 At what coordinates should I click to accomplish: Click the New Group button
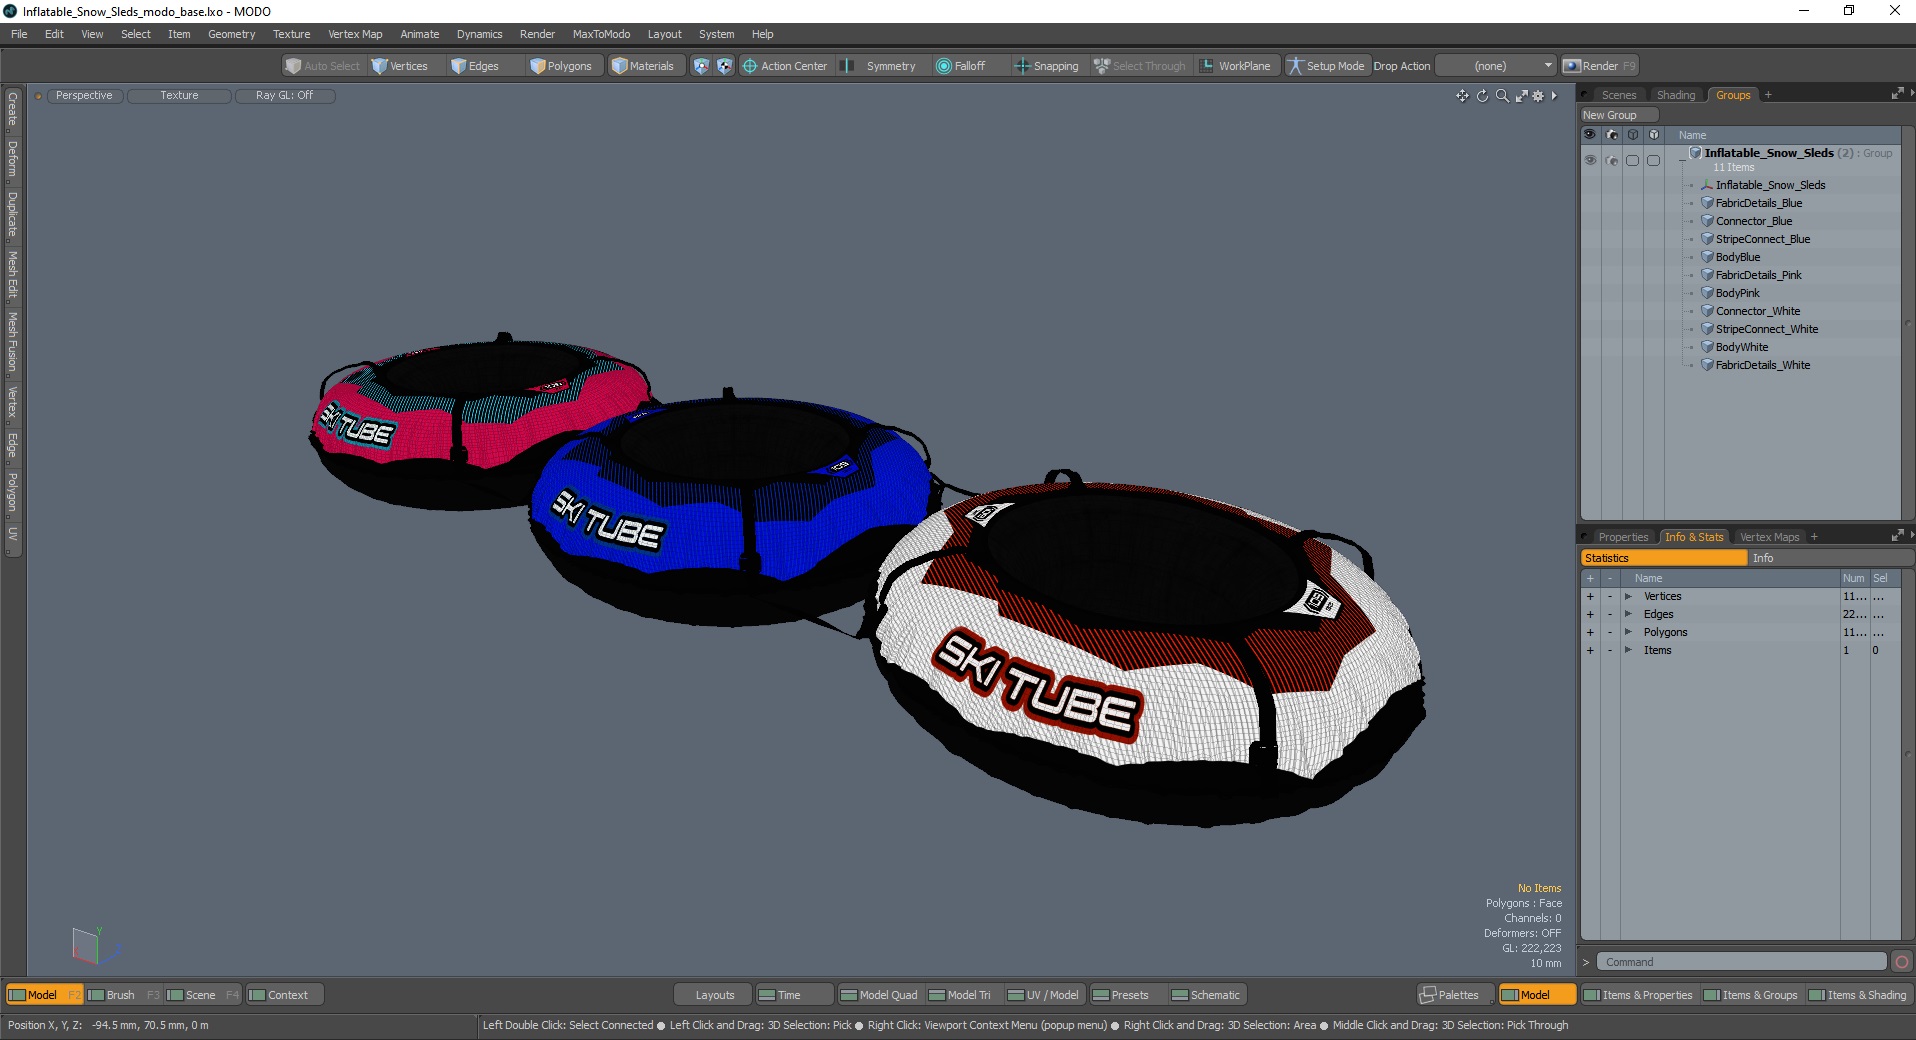click(1619, 115)
